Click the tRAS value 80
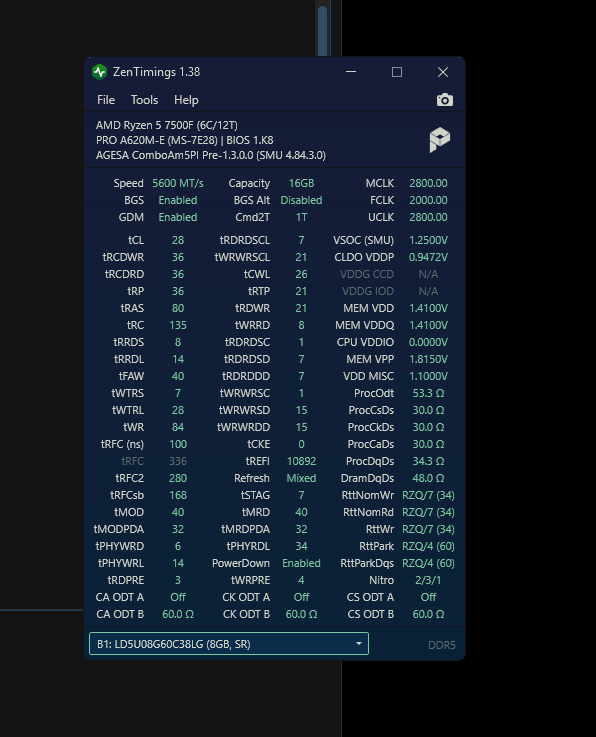 click(x=178, y=308)
